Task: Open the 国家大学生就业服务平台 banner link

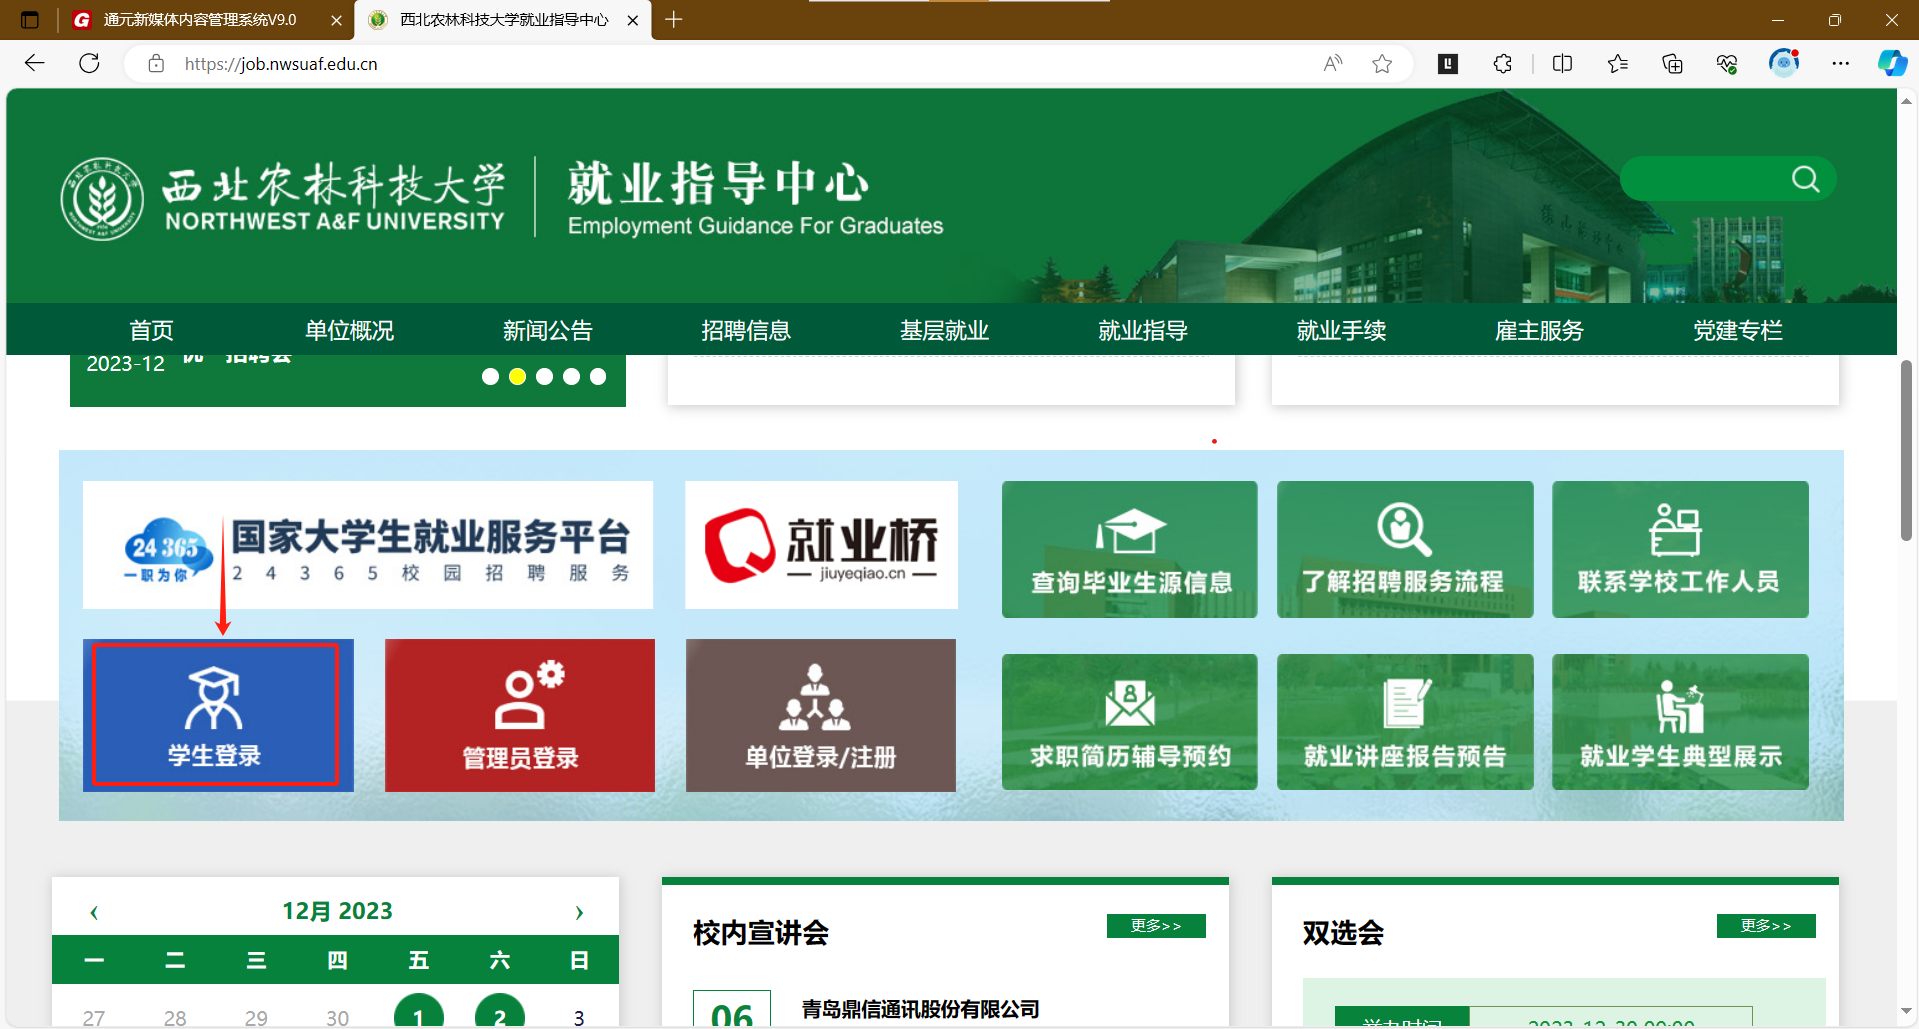Action: point(367,545)
